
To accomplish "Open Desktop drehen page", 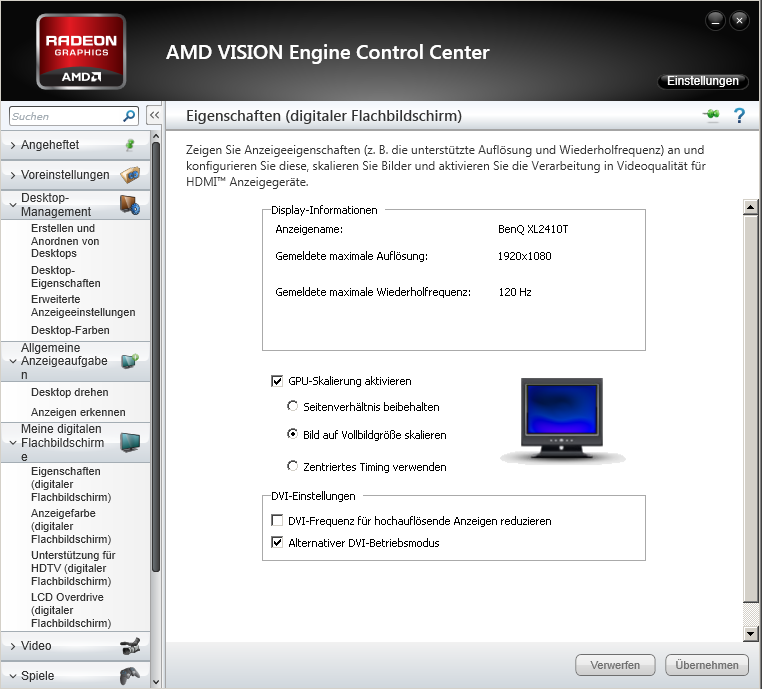I will pos(69,392).
